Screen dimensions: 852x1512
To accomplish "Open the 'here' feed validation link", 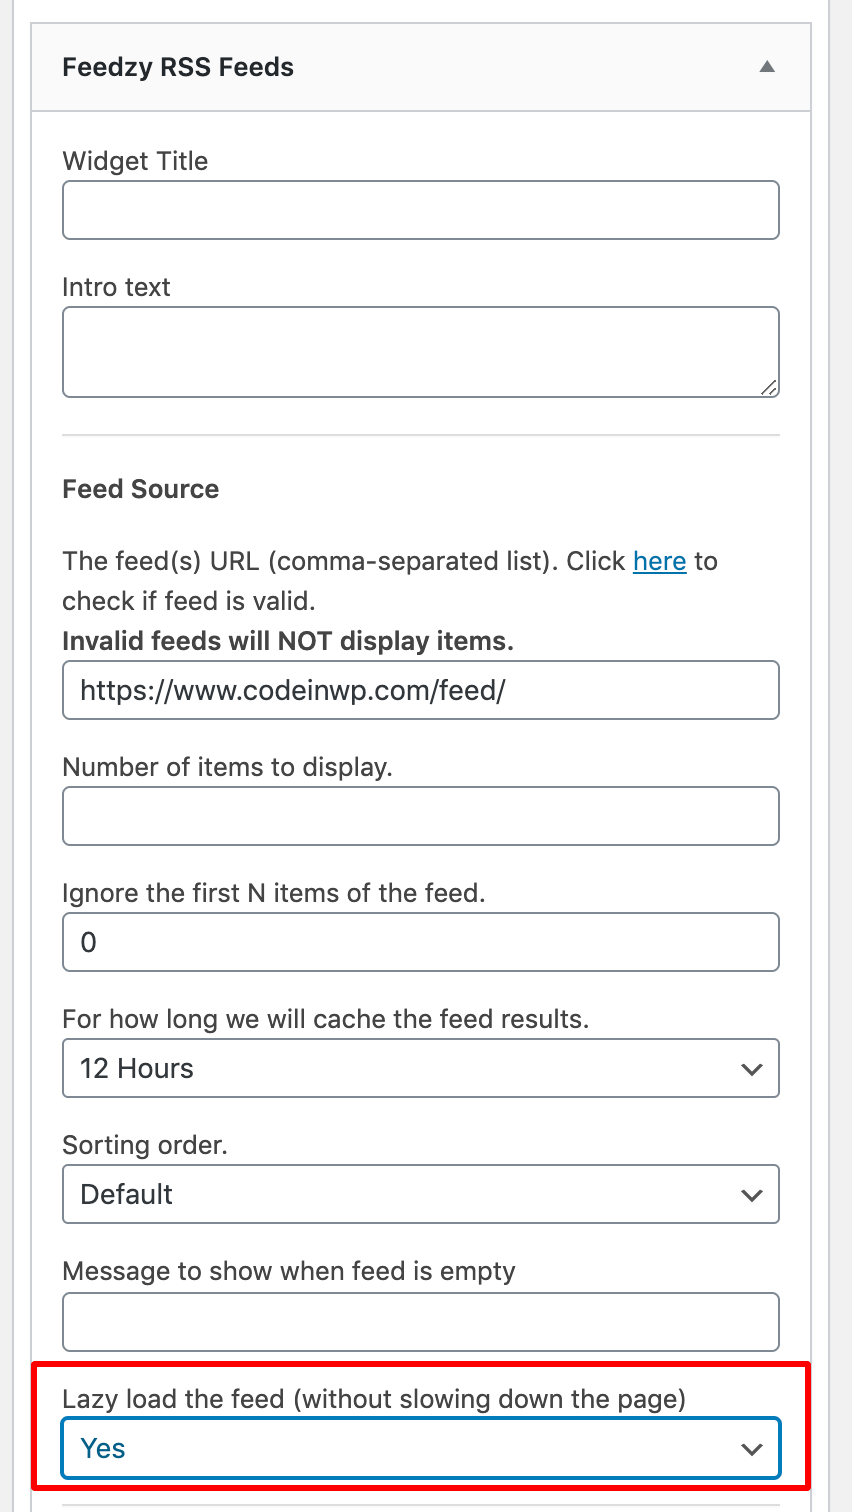I will coord(659,561).
